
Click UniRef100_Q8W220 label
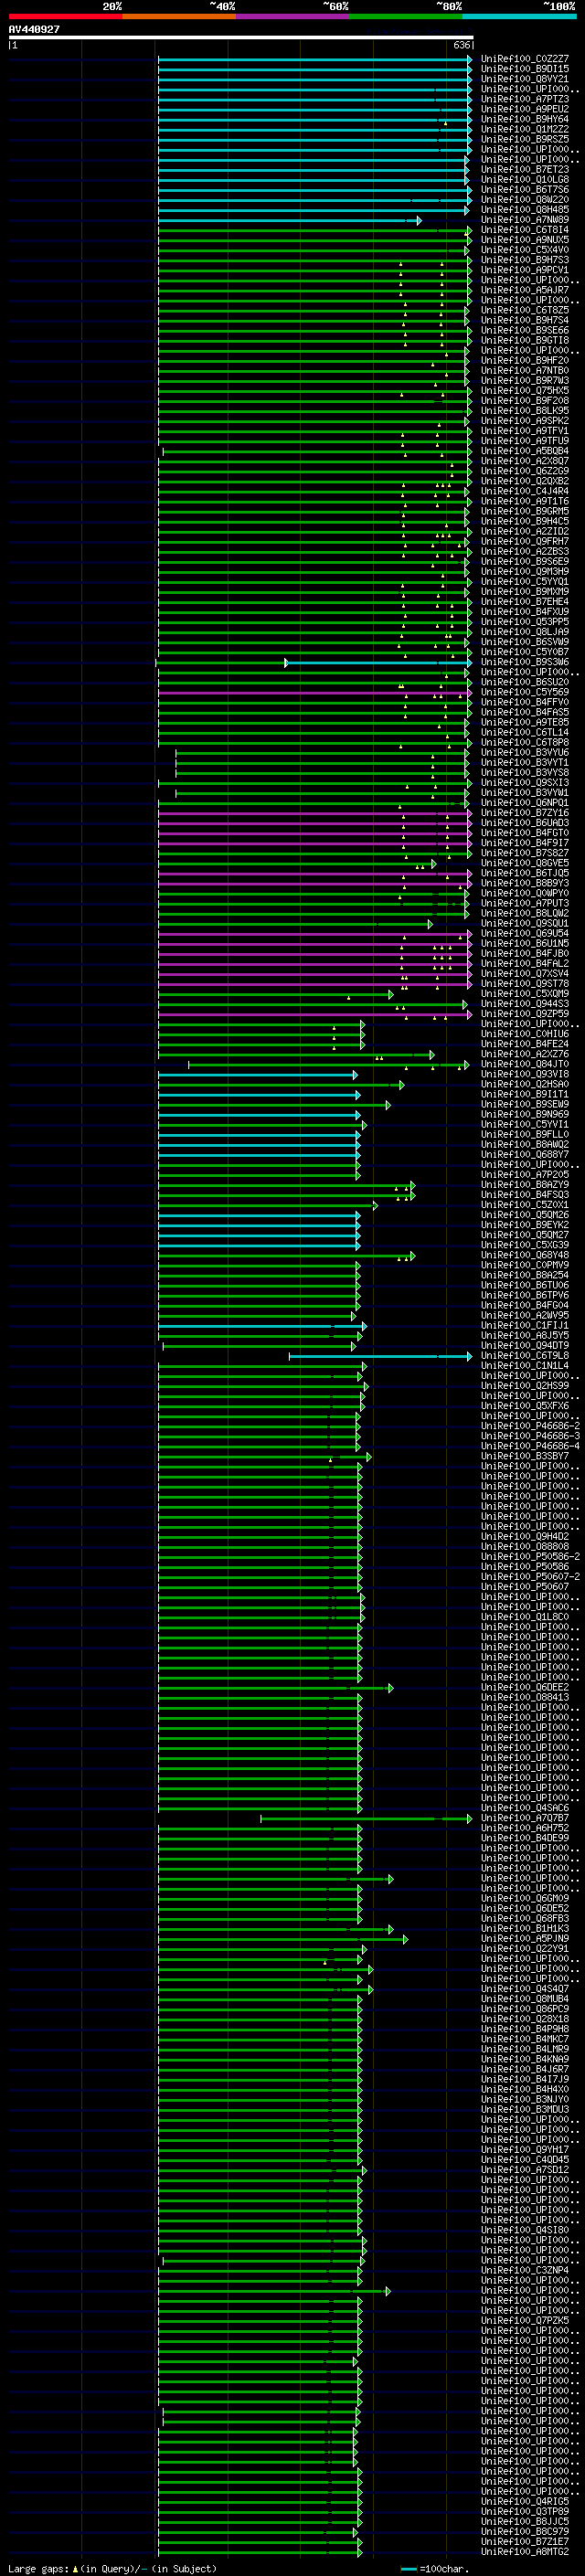[524, 200]
